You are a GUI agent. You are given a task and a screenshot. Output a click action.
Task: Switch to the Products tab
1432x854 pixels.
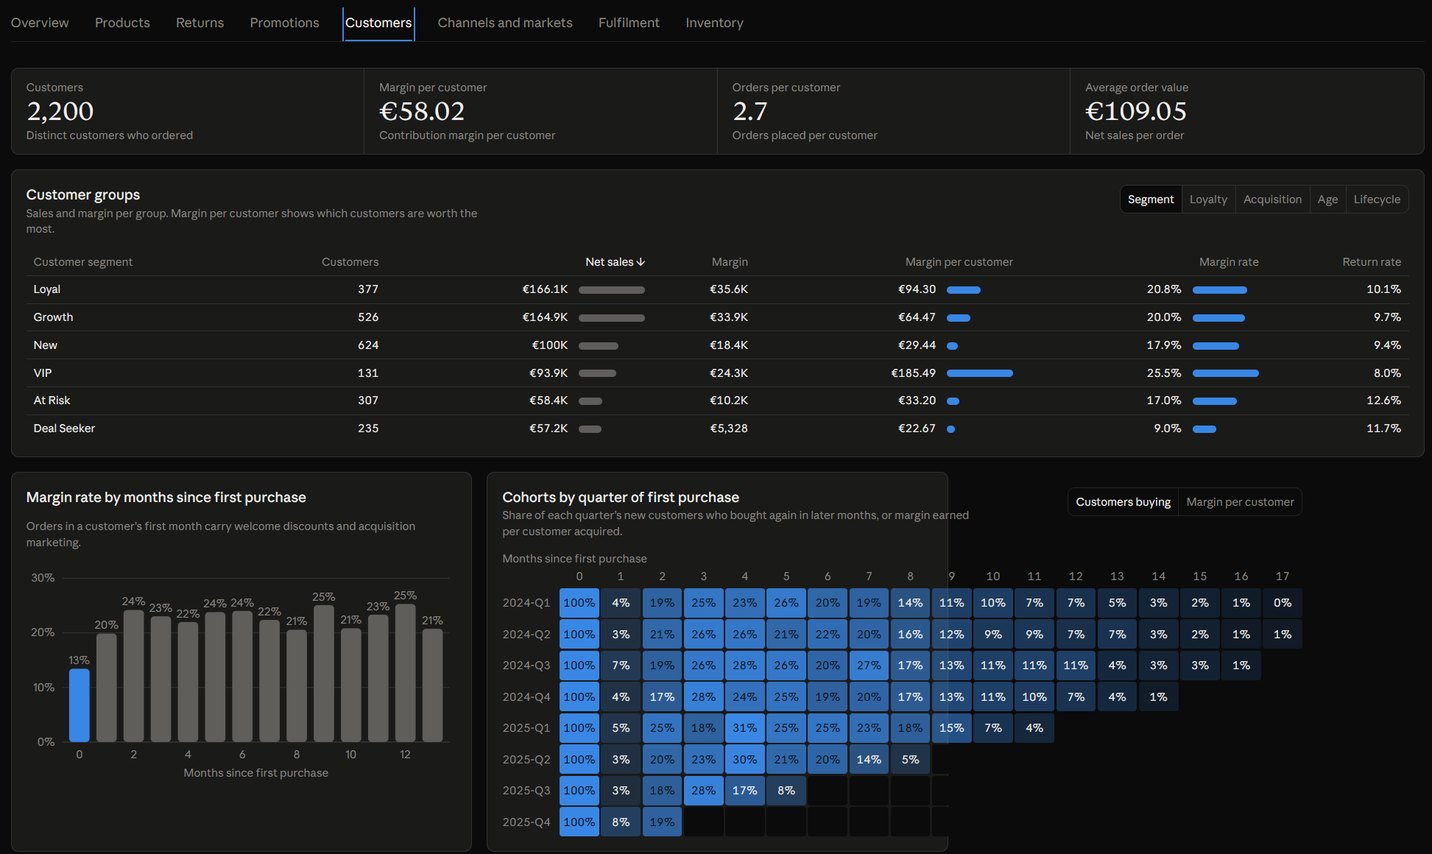click(x=122, y=22)
